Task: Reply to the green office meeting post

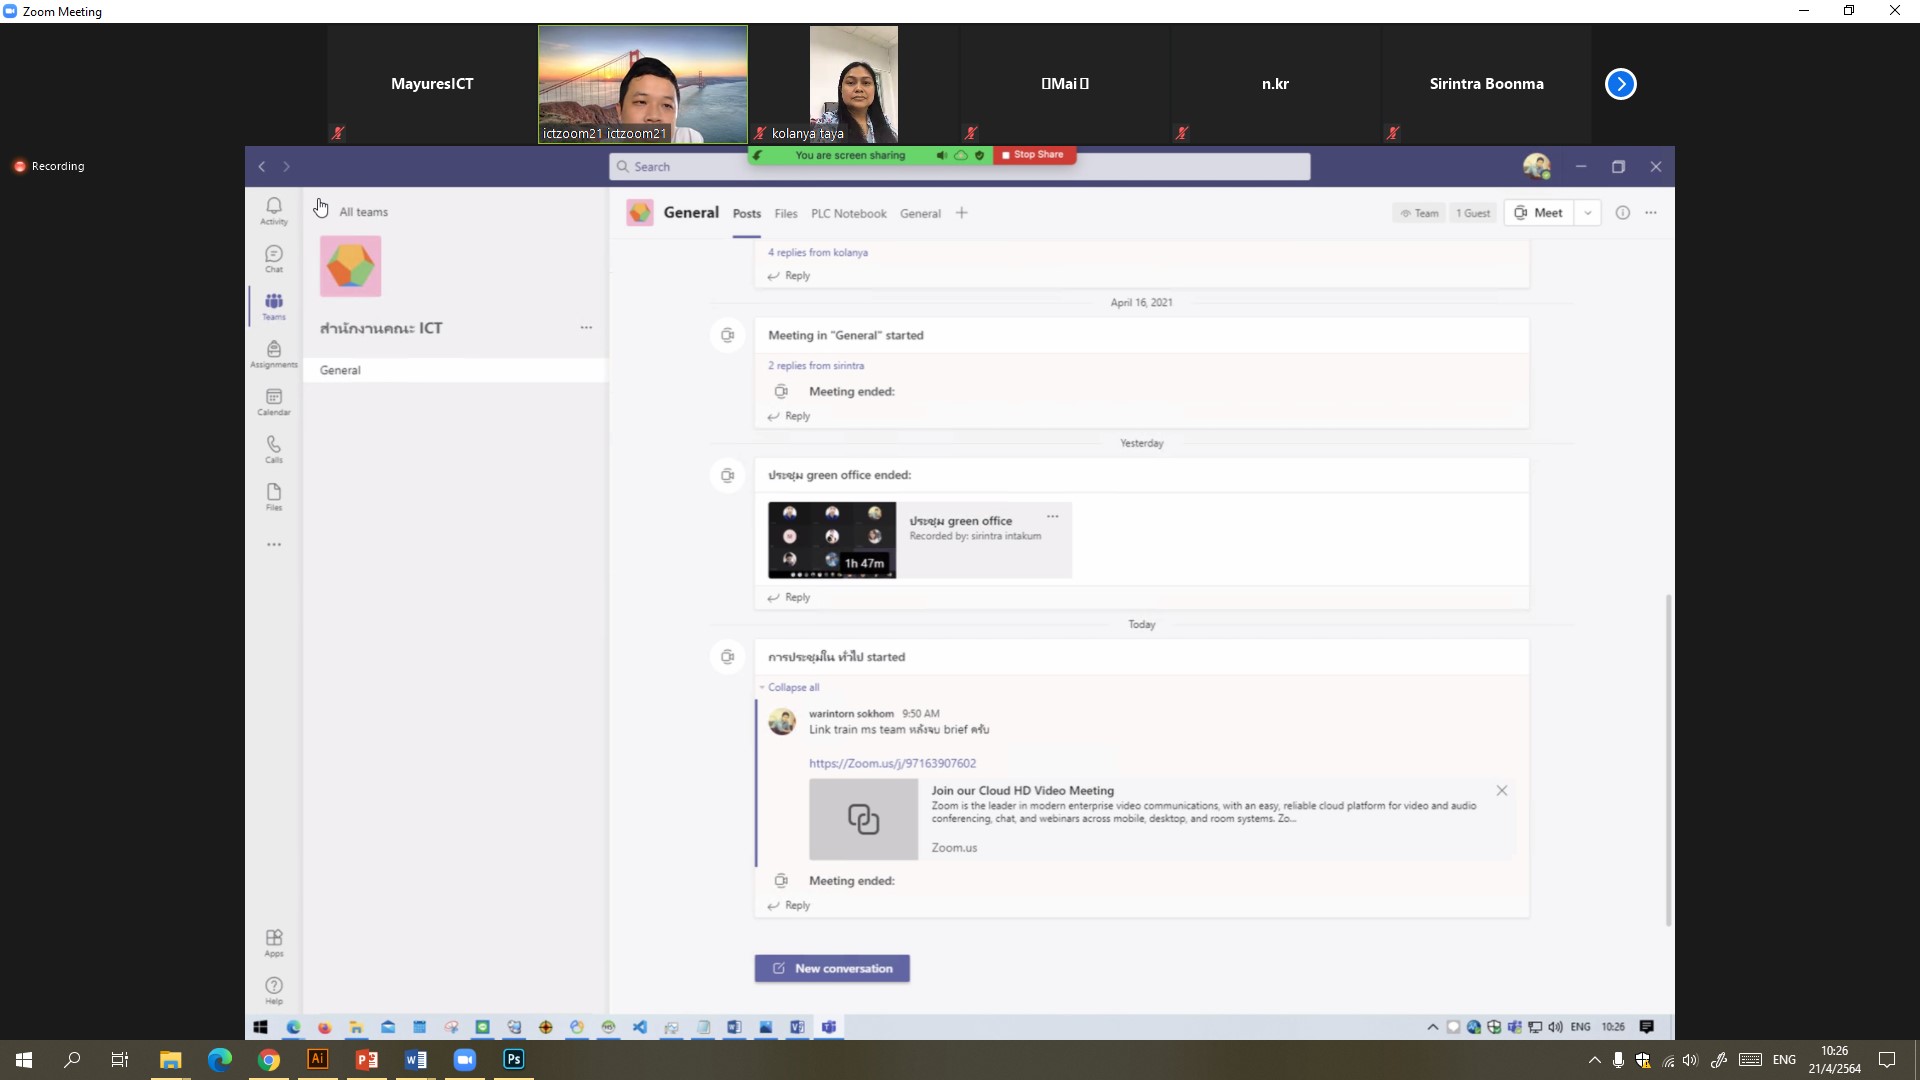Action: pyautogui.click(x=789, y=598)
